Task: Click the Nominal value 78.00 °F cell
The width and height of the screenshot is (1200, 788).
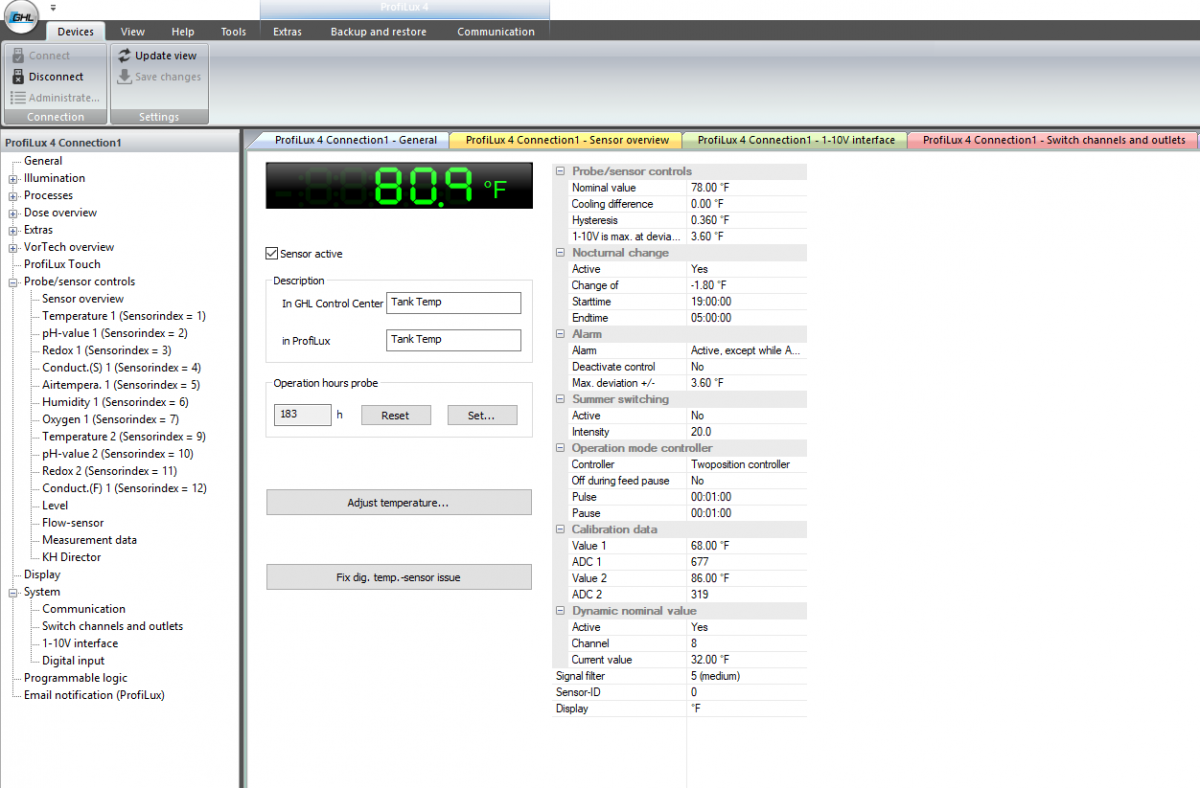Action: click(x=747, y=188)
